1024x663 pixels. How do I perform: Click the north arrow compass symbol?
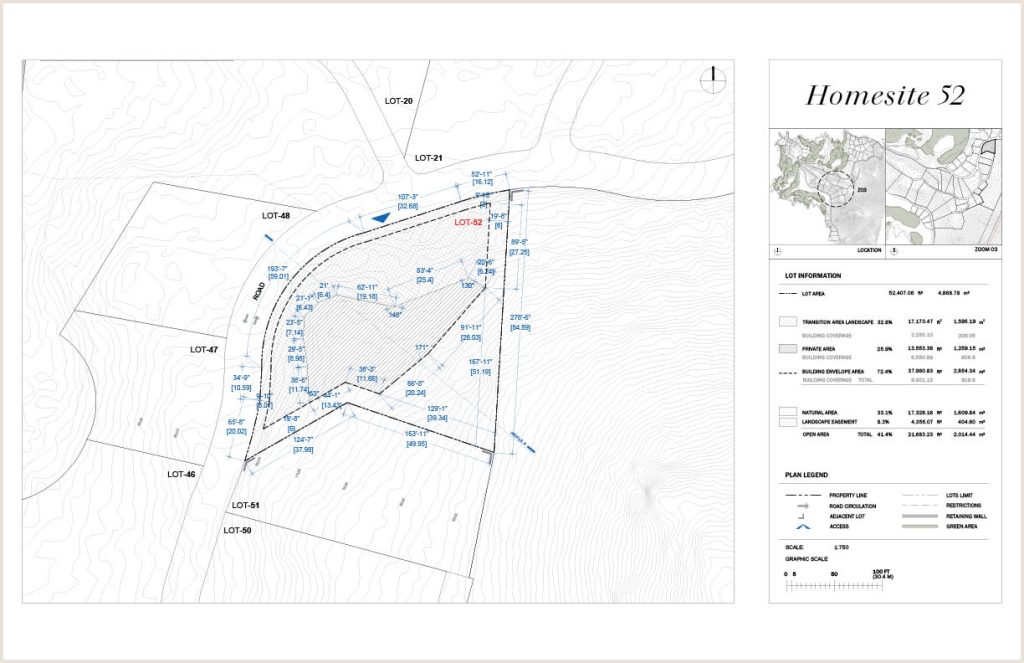pyautogui.click(x=712, y=79)
